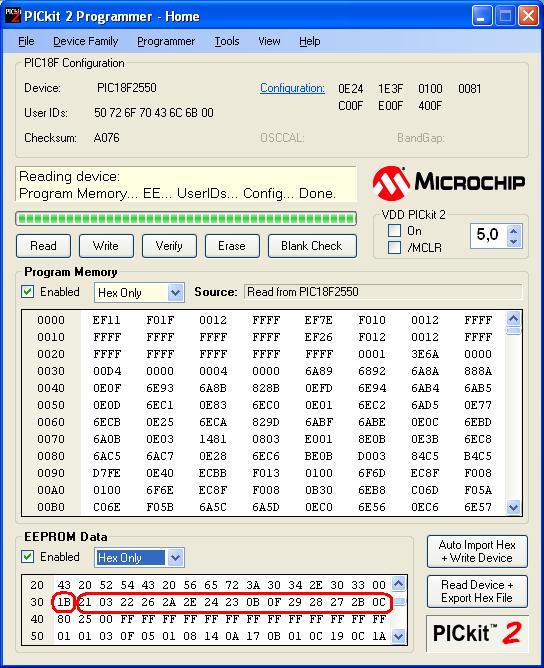Viewport: 544px width, 668px height.
Task: Click Program Memory cell 3E6A
Action: (425, 354)
